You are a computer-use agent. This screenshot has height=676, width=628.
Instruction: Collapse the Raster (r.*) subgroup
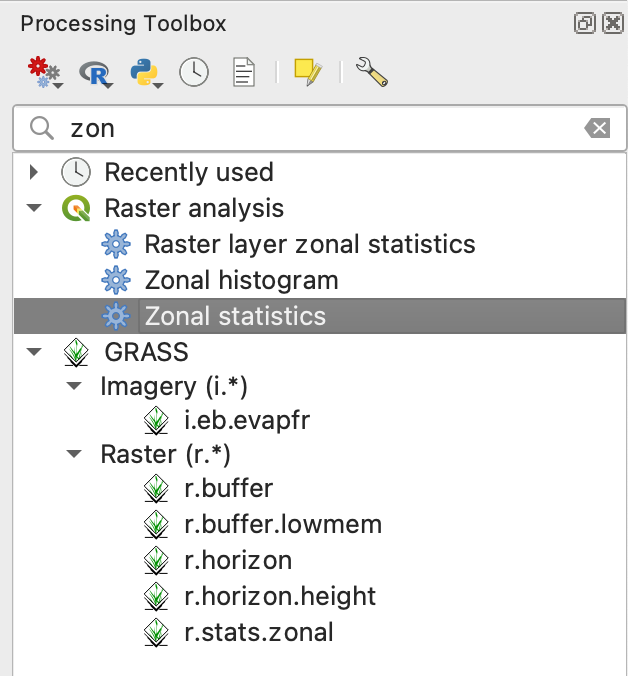[x=74, y=455]
